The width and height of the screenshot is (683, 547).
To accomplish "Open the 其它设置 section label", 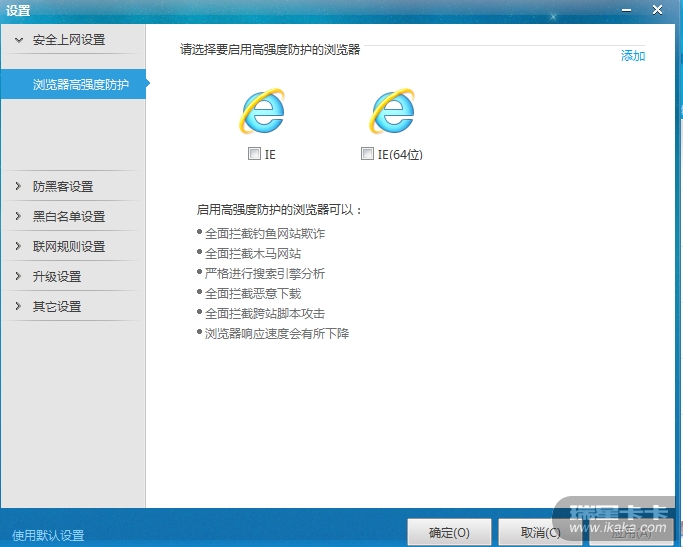I will pyautogui.click(x=57, y=307).
